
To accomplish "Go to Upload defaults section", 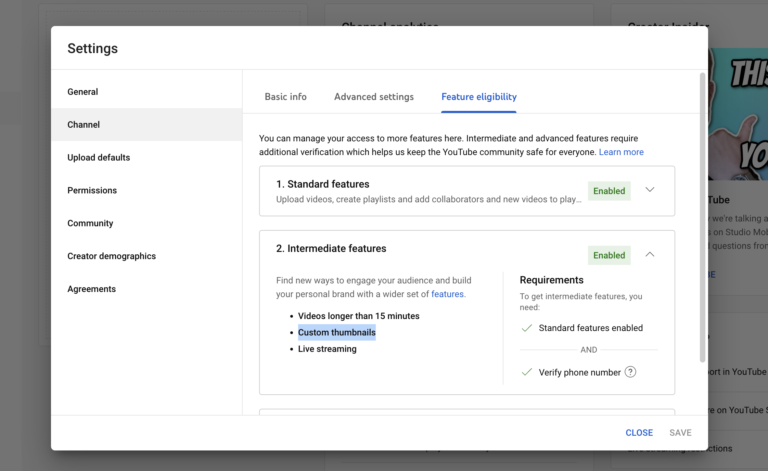I will click(x=99, y=158).
